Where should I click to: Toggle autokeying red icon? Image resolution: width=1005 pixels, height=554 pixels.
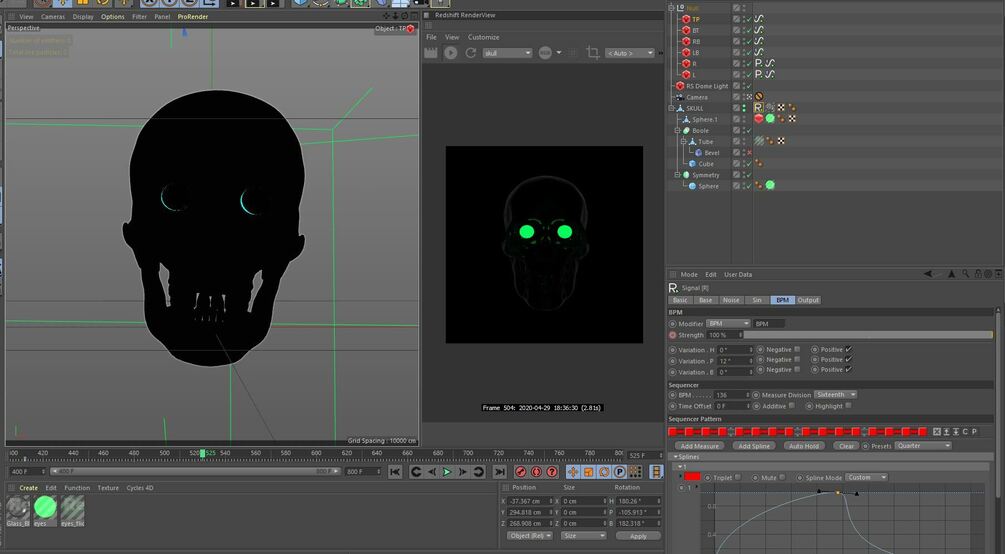coord(536,472)
